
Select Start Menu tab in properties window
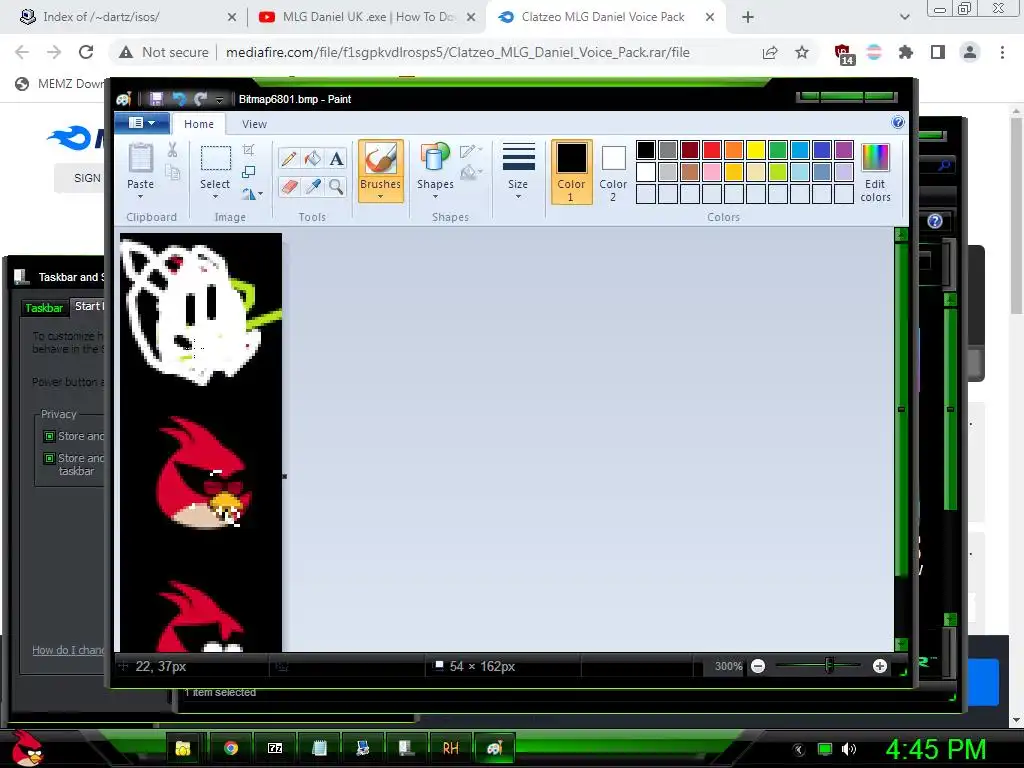click(x=89, y=306)
